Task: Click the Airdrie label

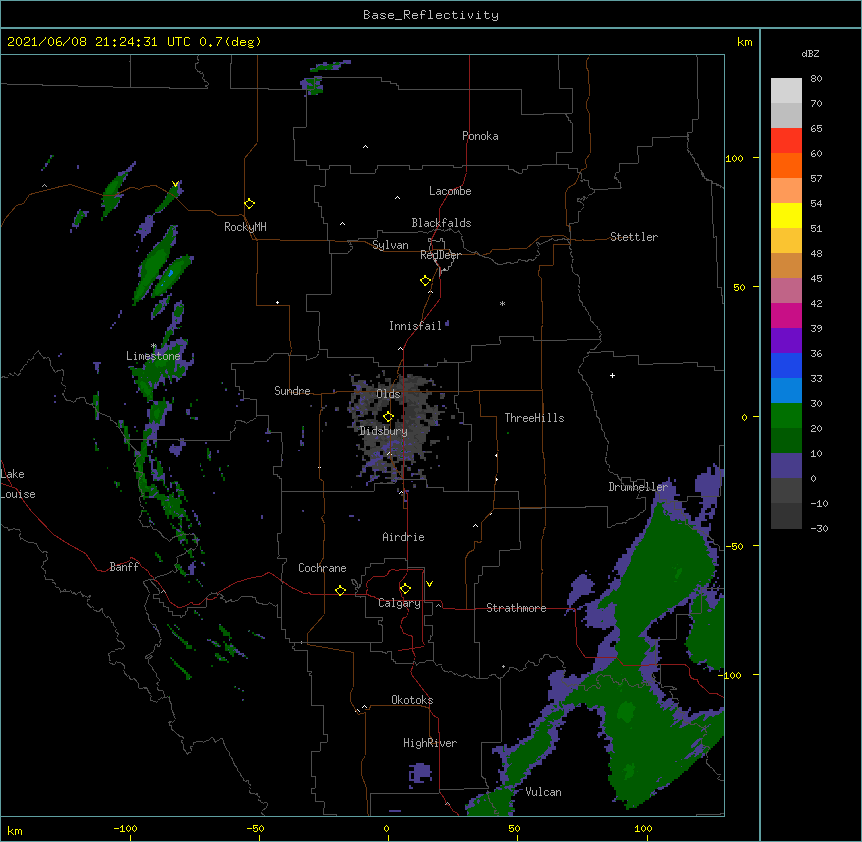Action: [404, 537]
